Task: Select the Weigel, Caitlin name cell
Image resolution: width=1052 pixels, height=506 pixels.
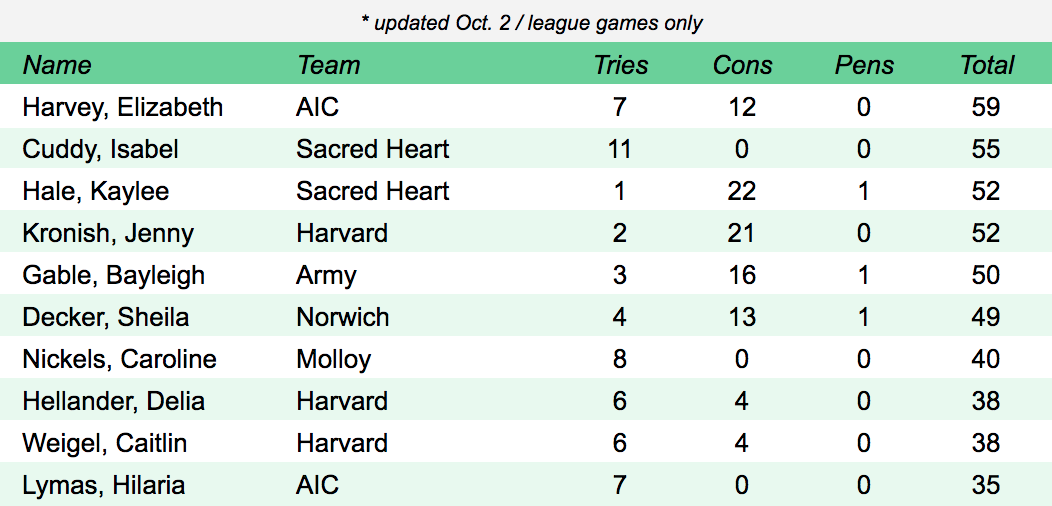Action: 104,443
